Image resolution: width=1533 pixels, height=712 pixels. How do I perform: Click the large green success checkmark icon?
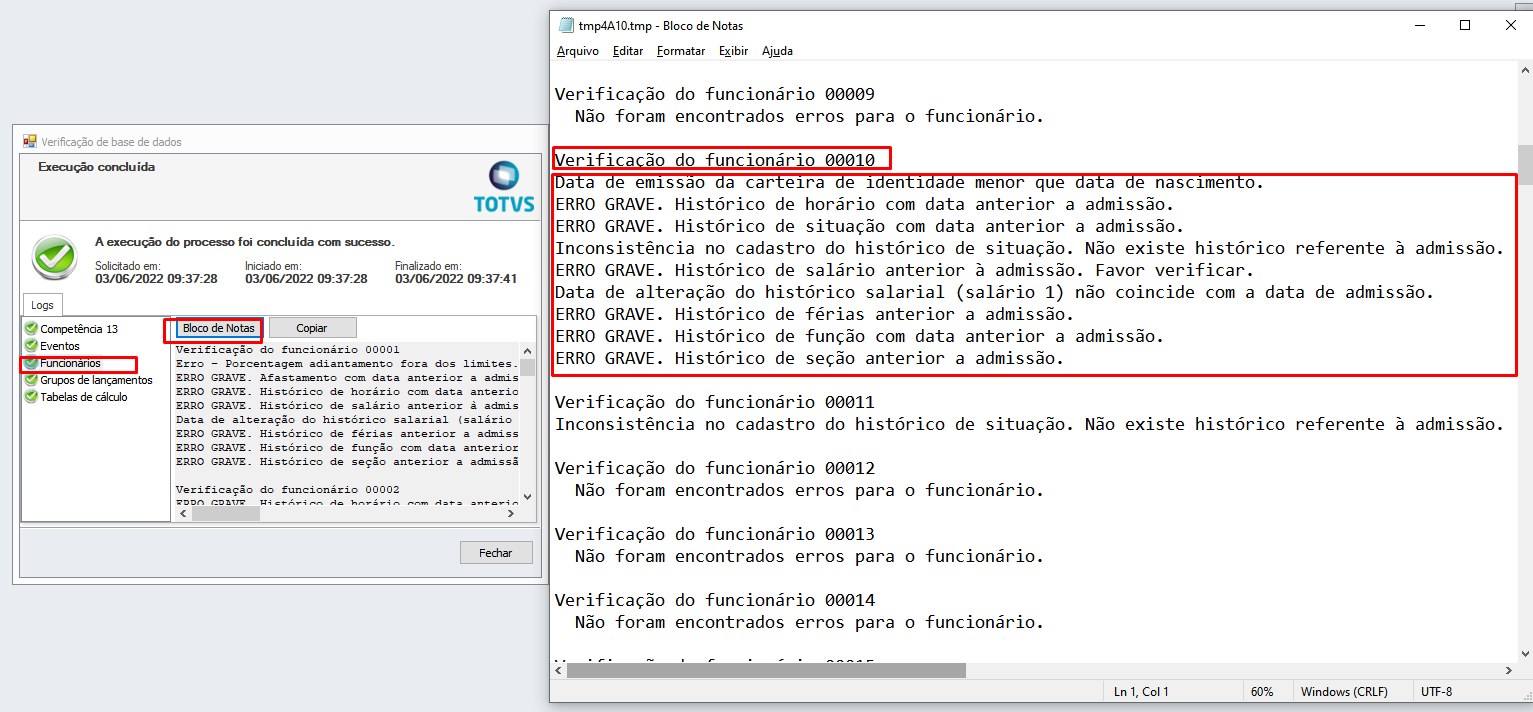[54, 257]
